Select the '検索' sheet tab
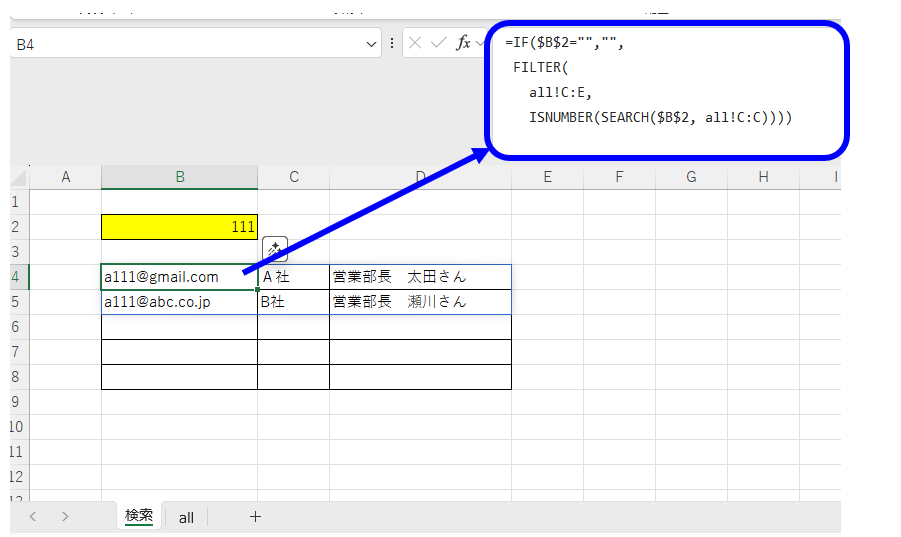 tap(138, 516)
